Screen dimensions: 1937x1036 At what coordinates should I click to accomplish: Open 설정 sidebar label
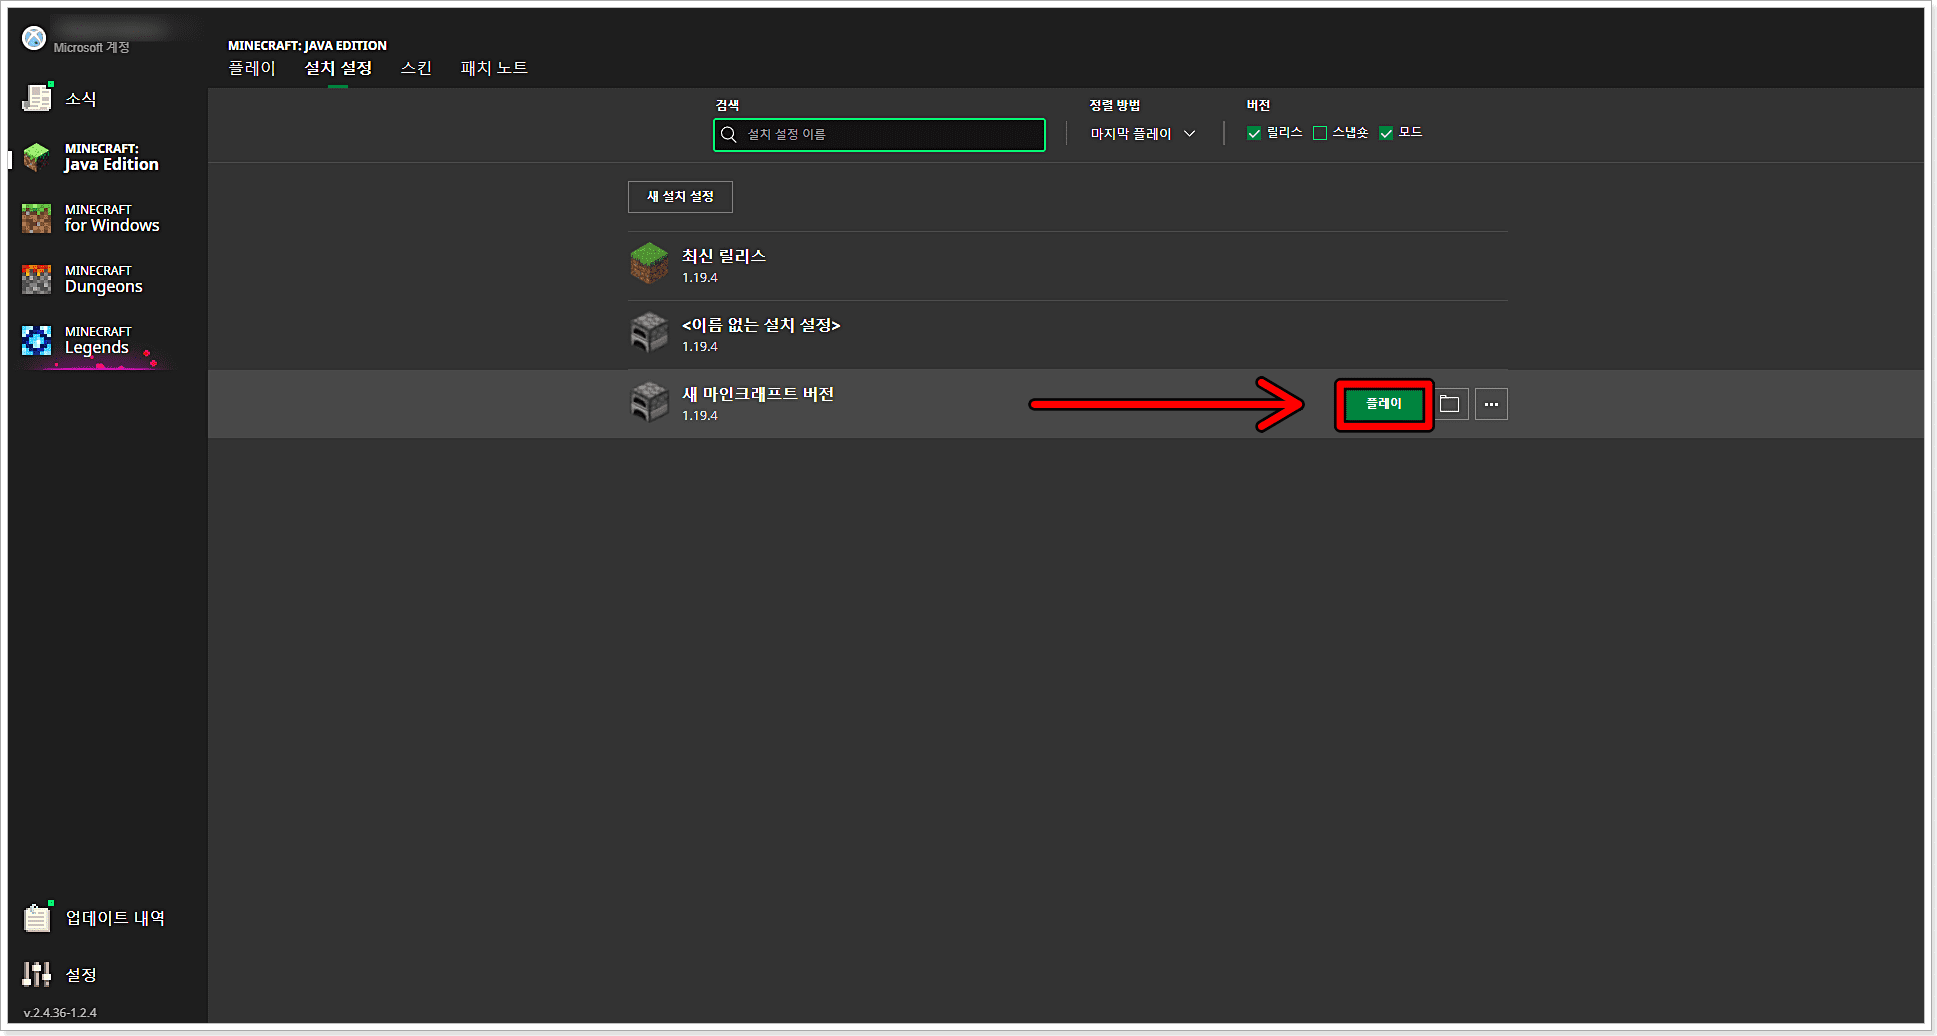pyautogui.click(x=81, y=975)
